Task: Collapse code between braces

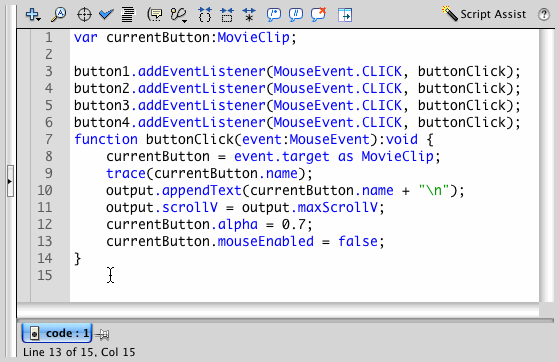Action: pyautogui.click(x=205, y=15)
